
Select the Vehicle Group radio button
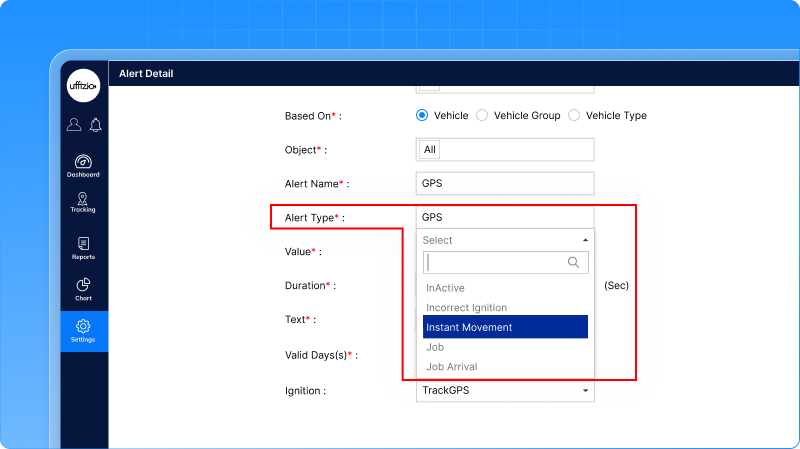[482, 116]
